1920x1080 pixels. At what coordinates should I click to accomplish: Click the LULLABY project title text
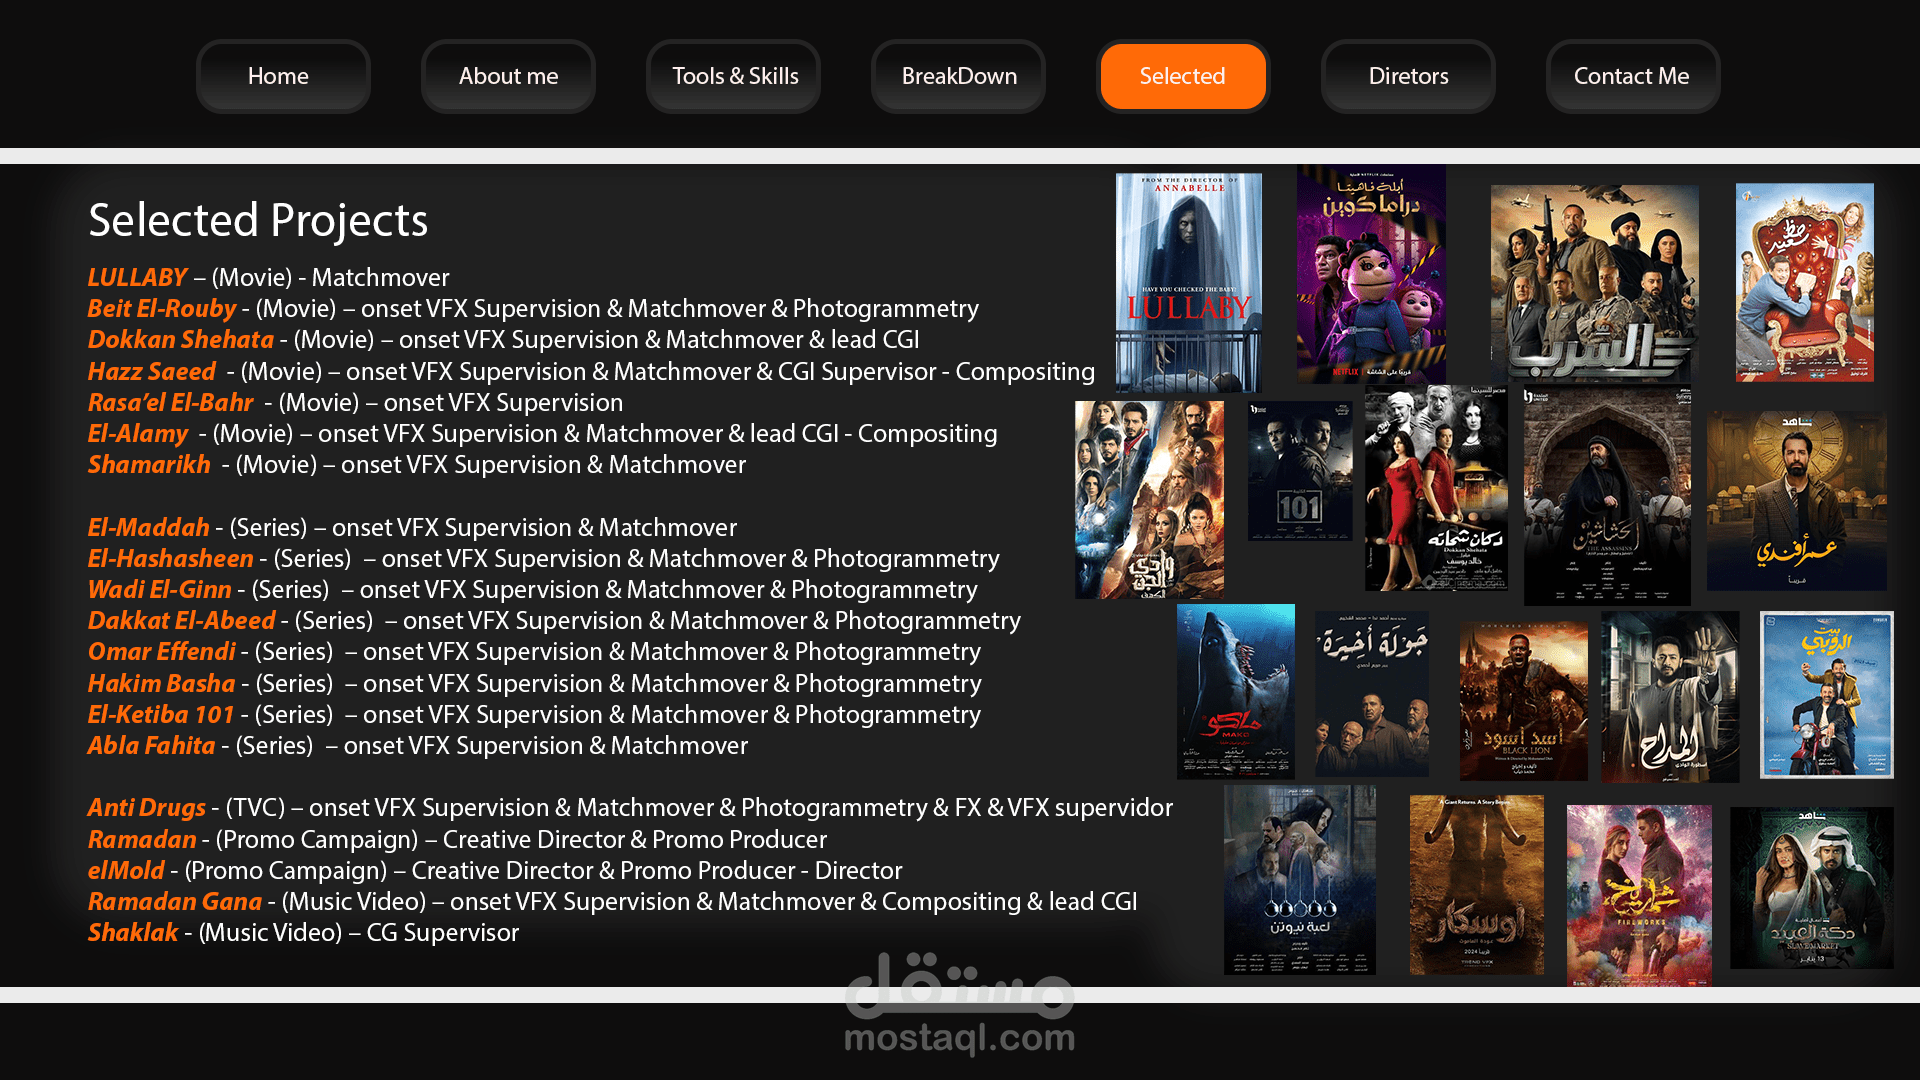click(137, 277)
